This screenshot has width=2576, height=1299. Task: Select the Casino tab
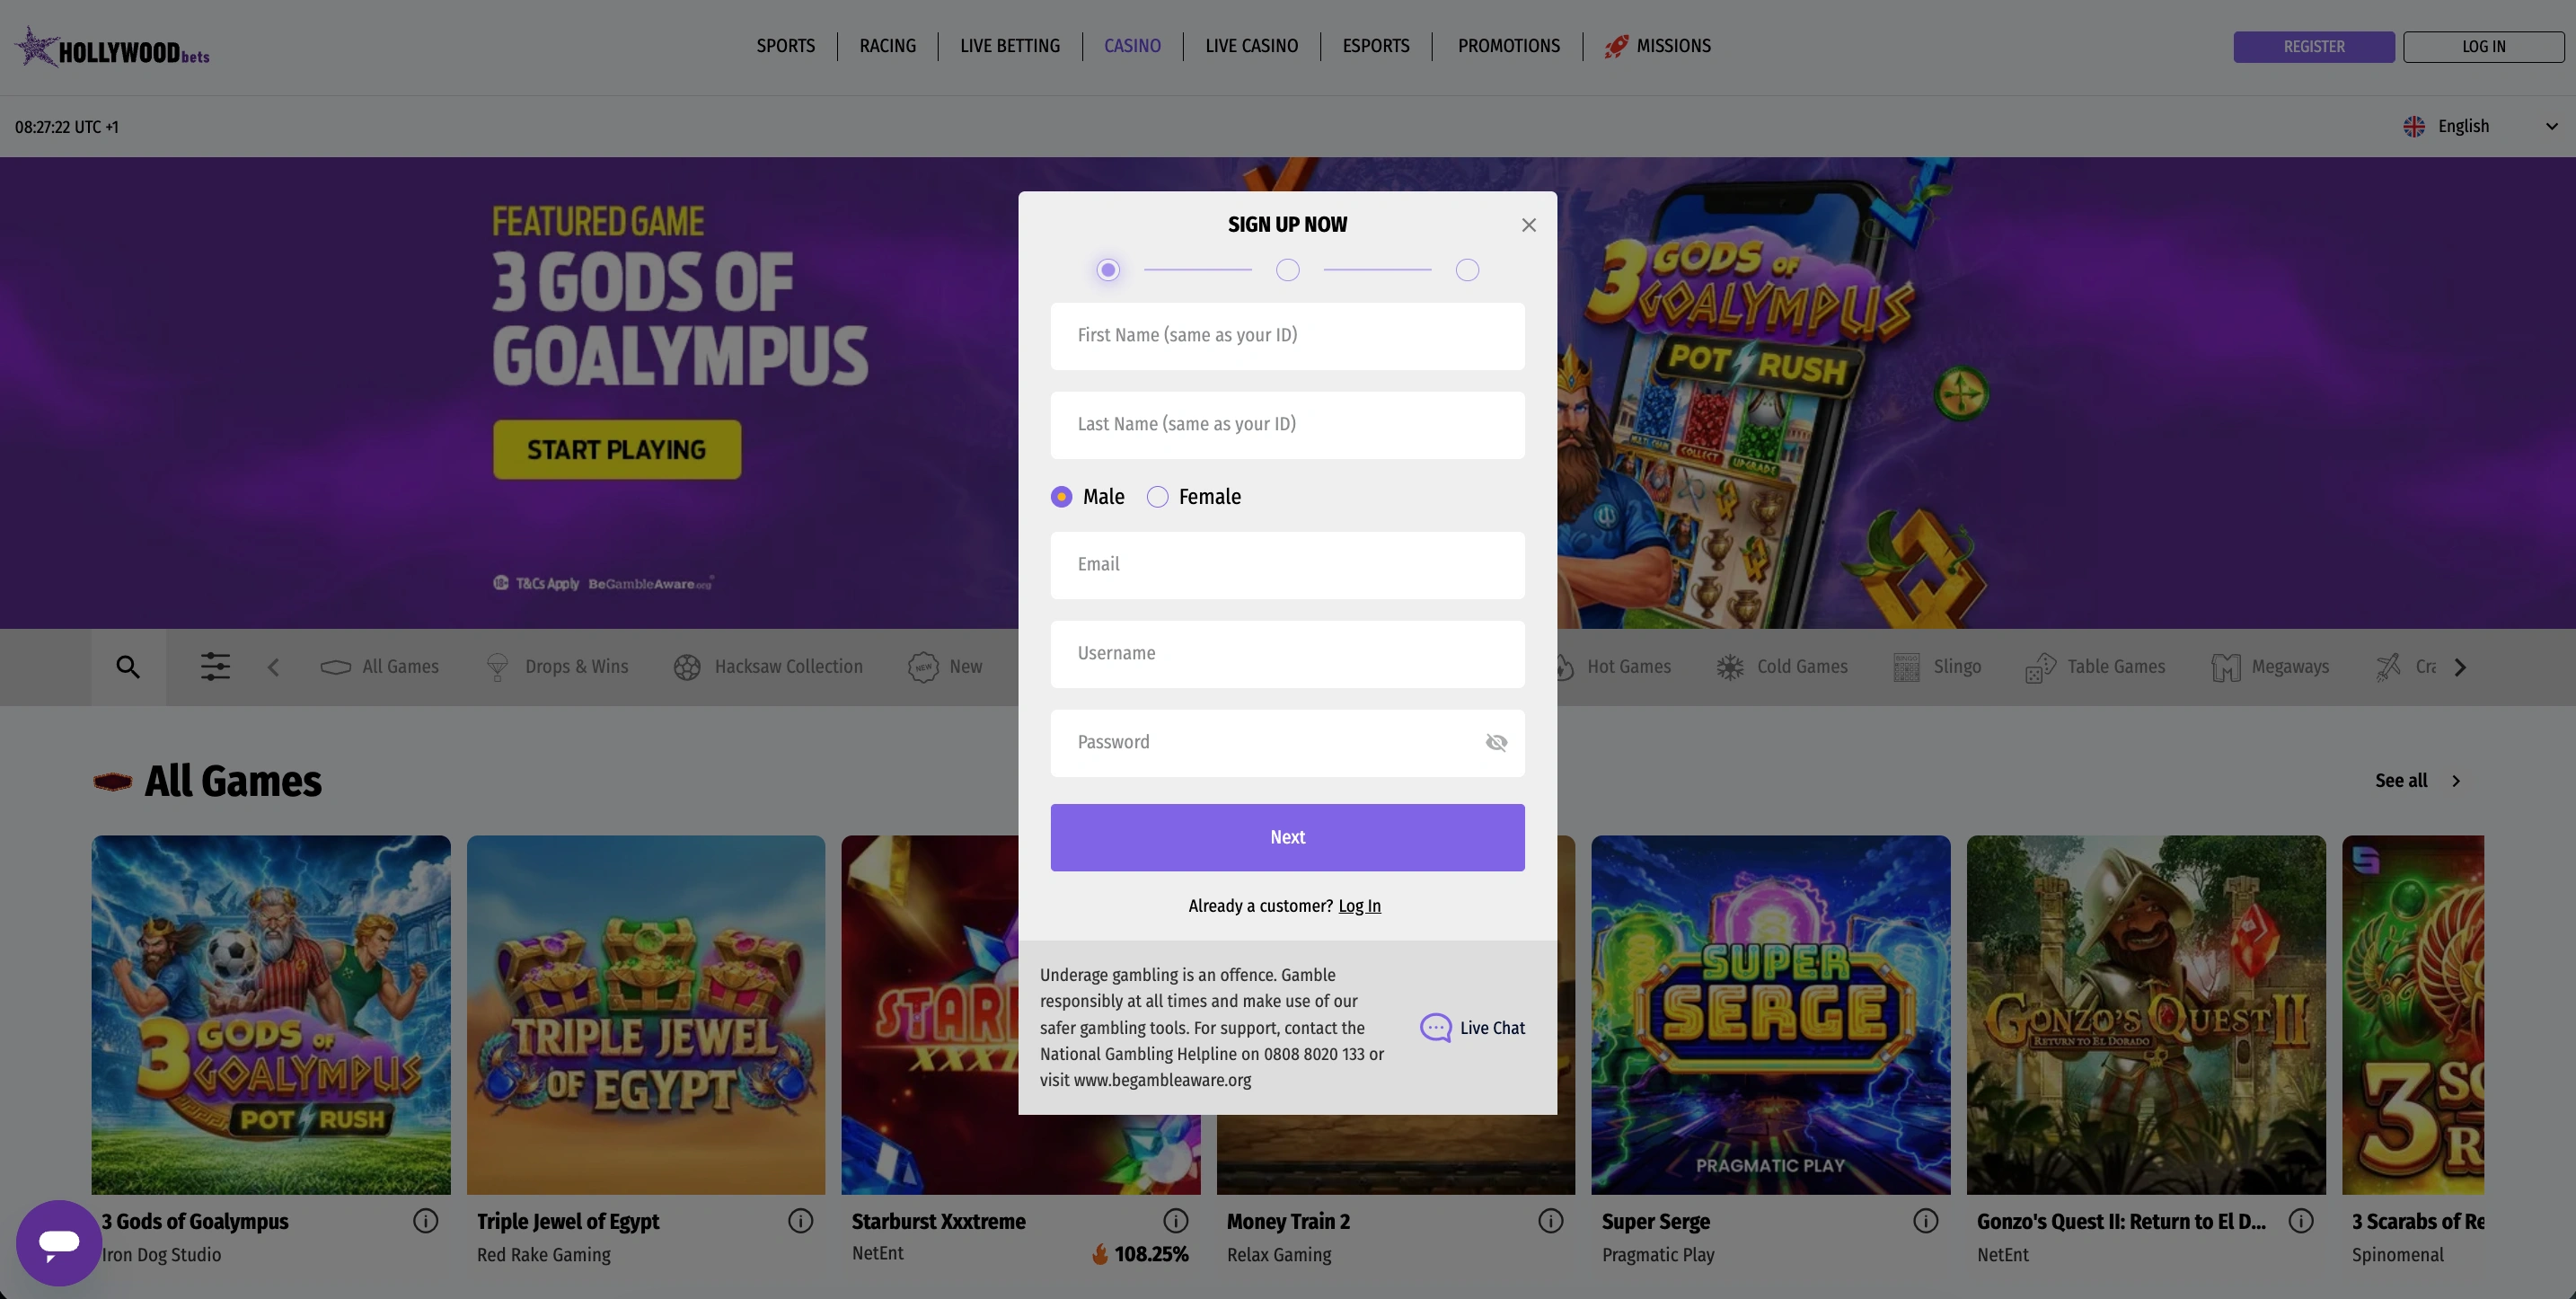click(1132, 46)
